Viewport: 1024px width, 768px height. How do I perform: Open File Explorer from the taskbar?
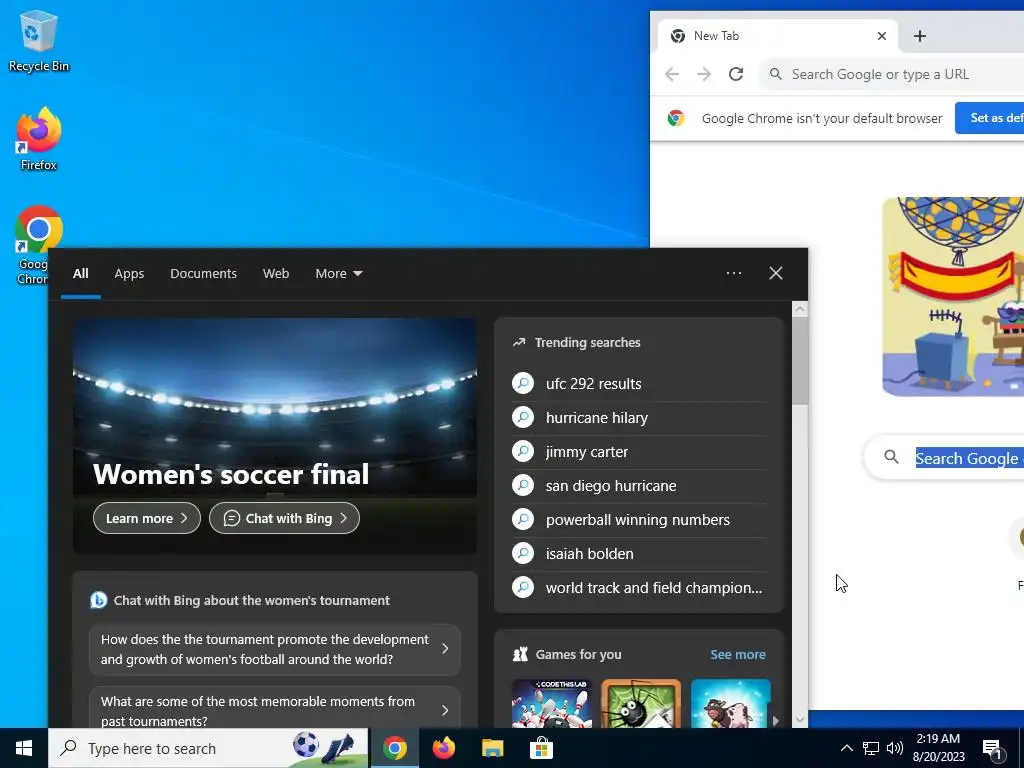492,748
